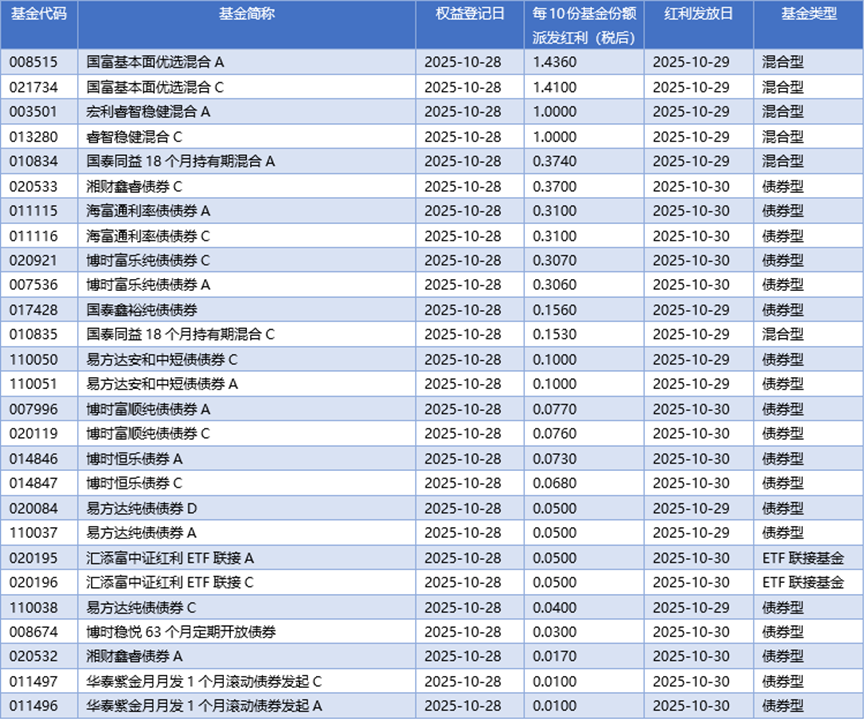Click the 红利发放日 column header

coord(698,14)
